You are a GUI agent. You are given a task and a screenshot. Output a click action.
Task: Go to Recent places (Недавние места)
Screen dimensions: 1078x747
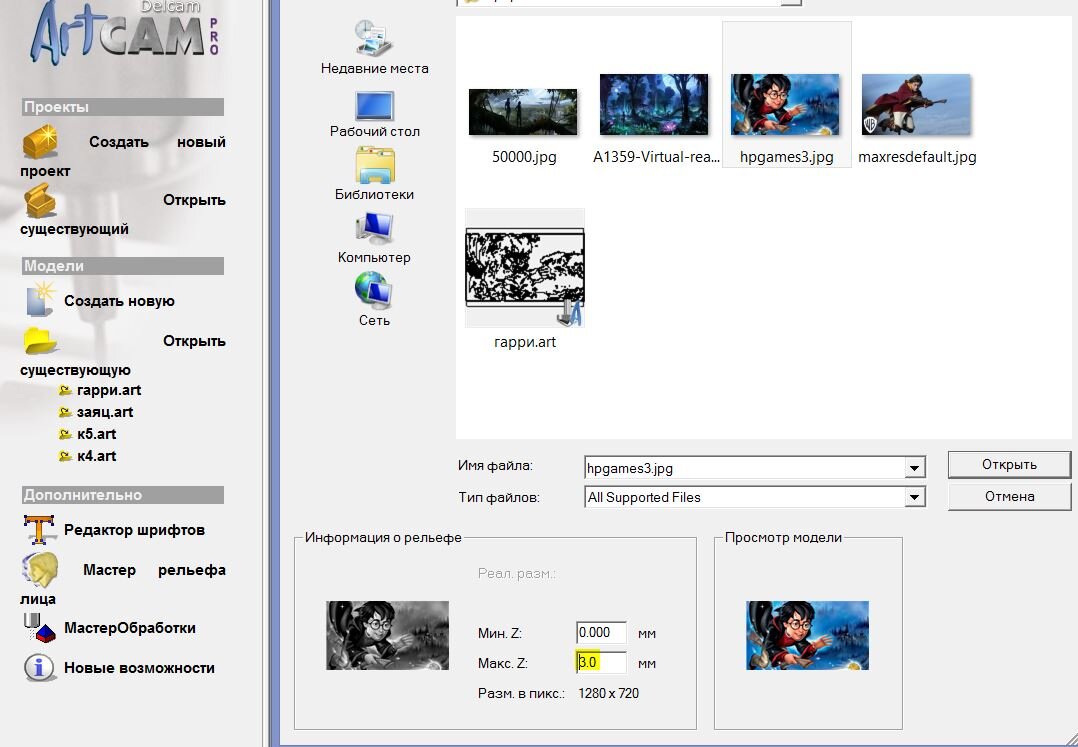[374, 47]
